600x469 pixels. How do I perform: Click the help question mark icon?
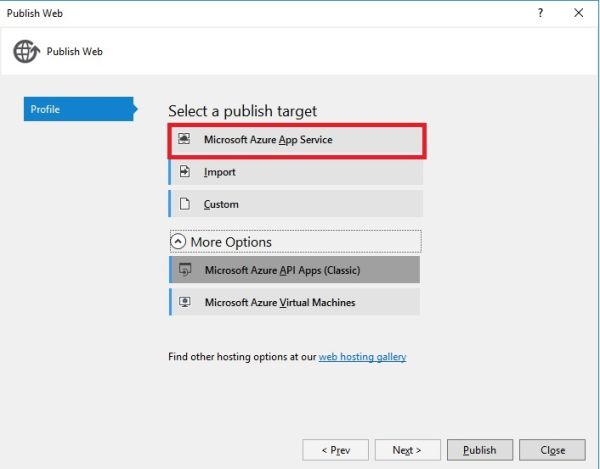541,13
